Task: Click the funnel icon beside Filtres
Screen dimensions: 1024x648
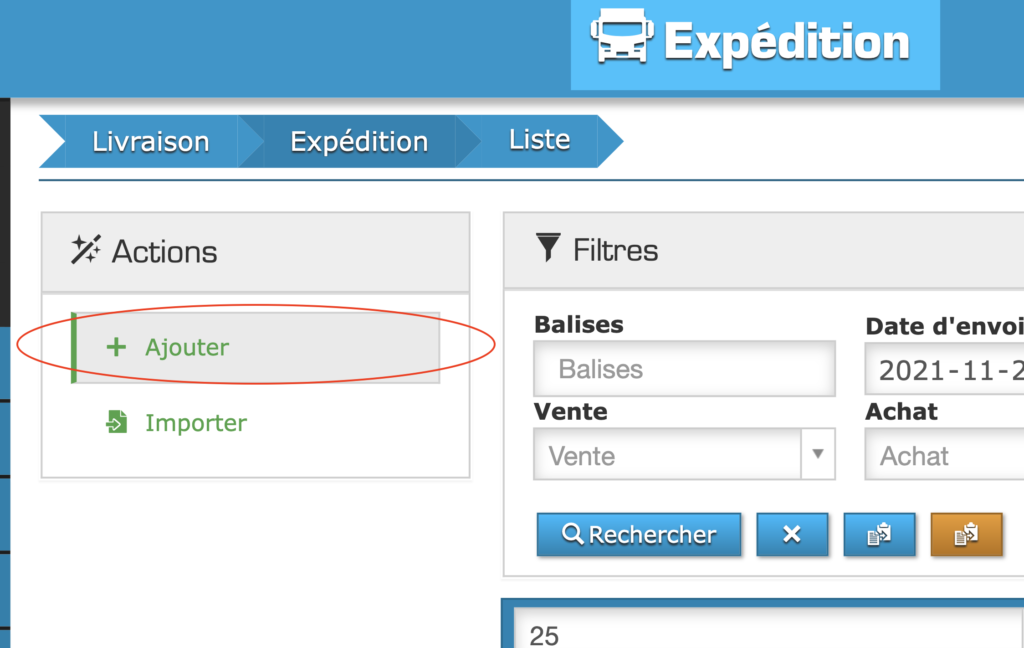Action: pyautogui.click(x=548, y=248)
